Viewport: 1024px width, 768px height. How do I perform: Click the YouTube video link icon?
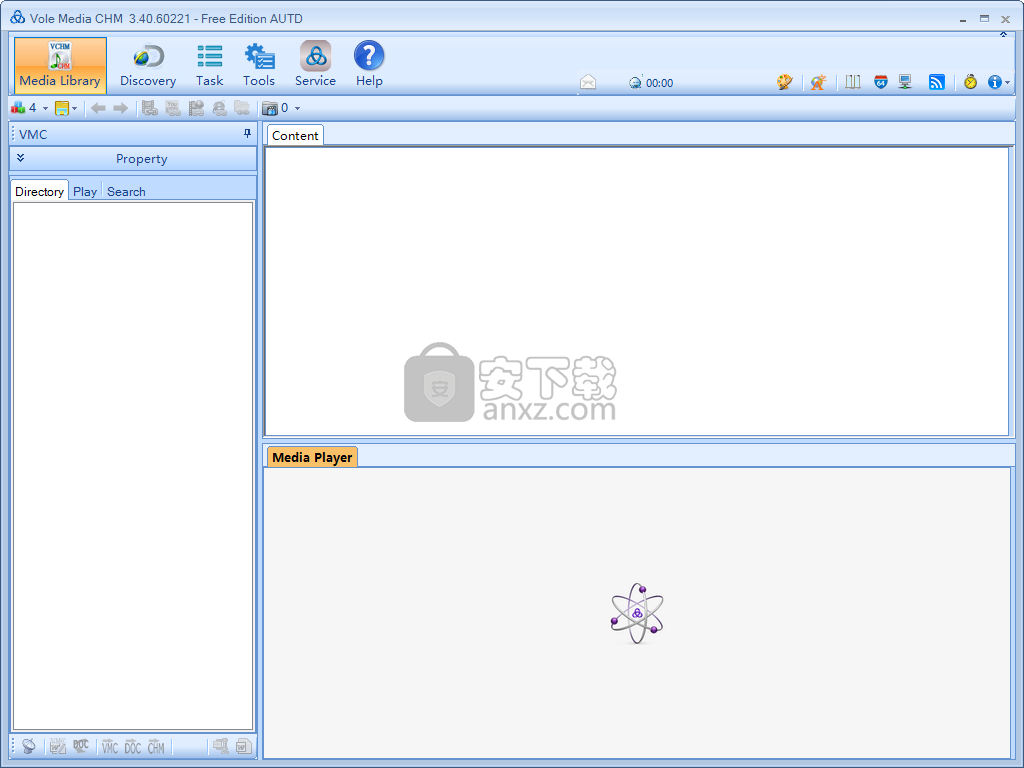pos(173,108)
